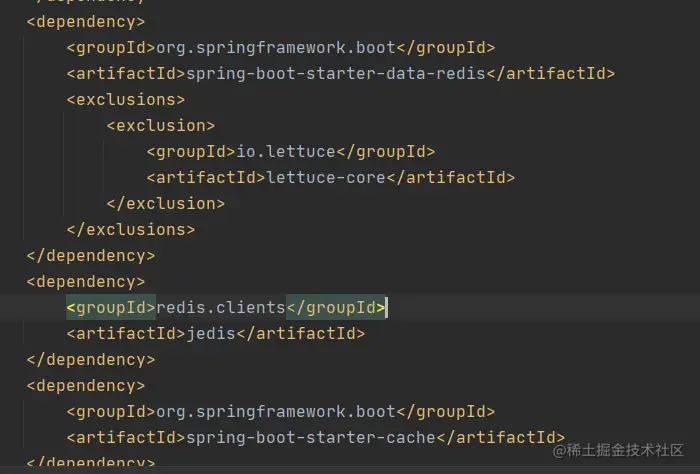The image size is (700, 474).
Task: Click the jedis artifactId line
Action: click(x=216, y=333)
